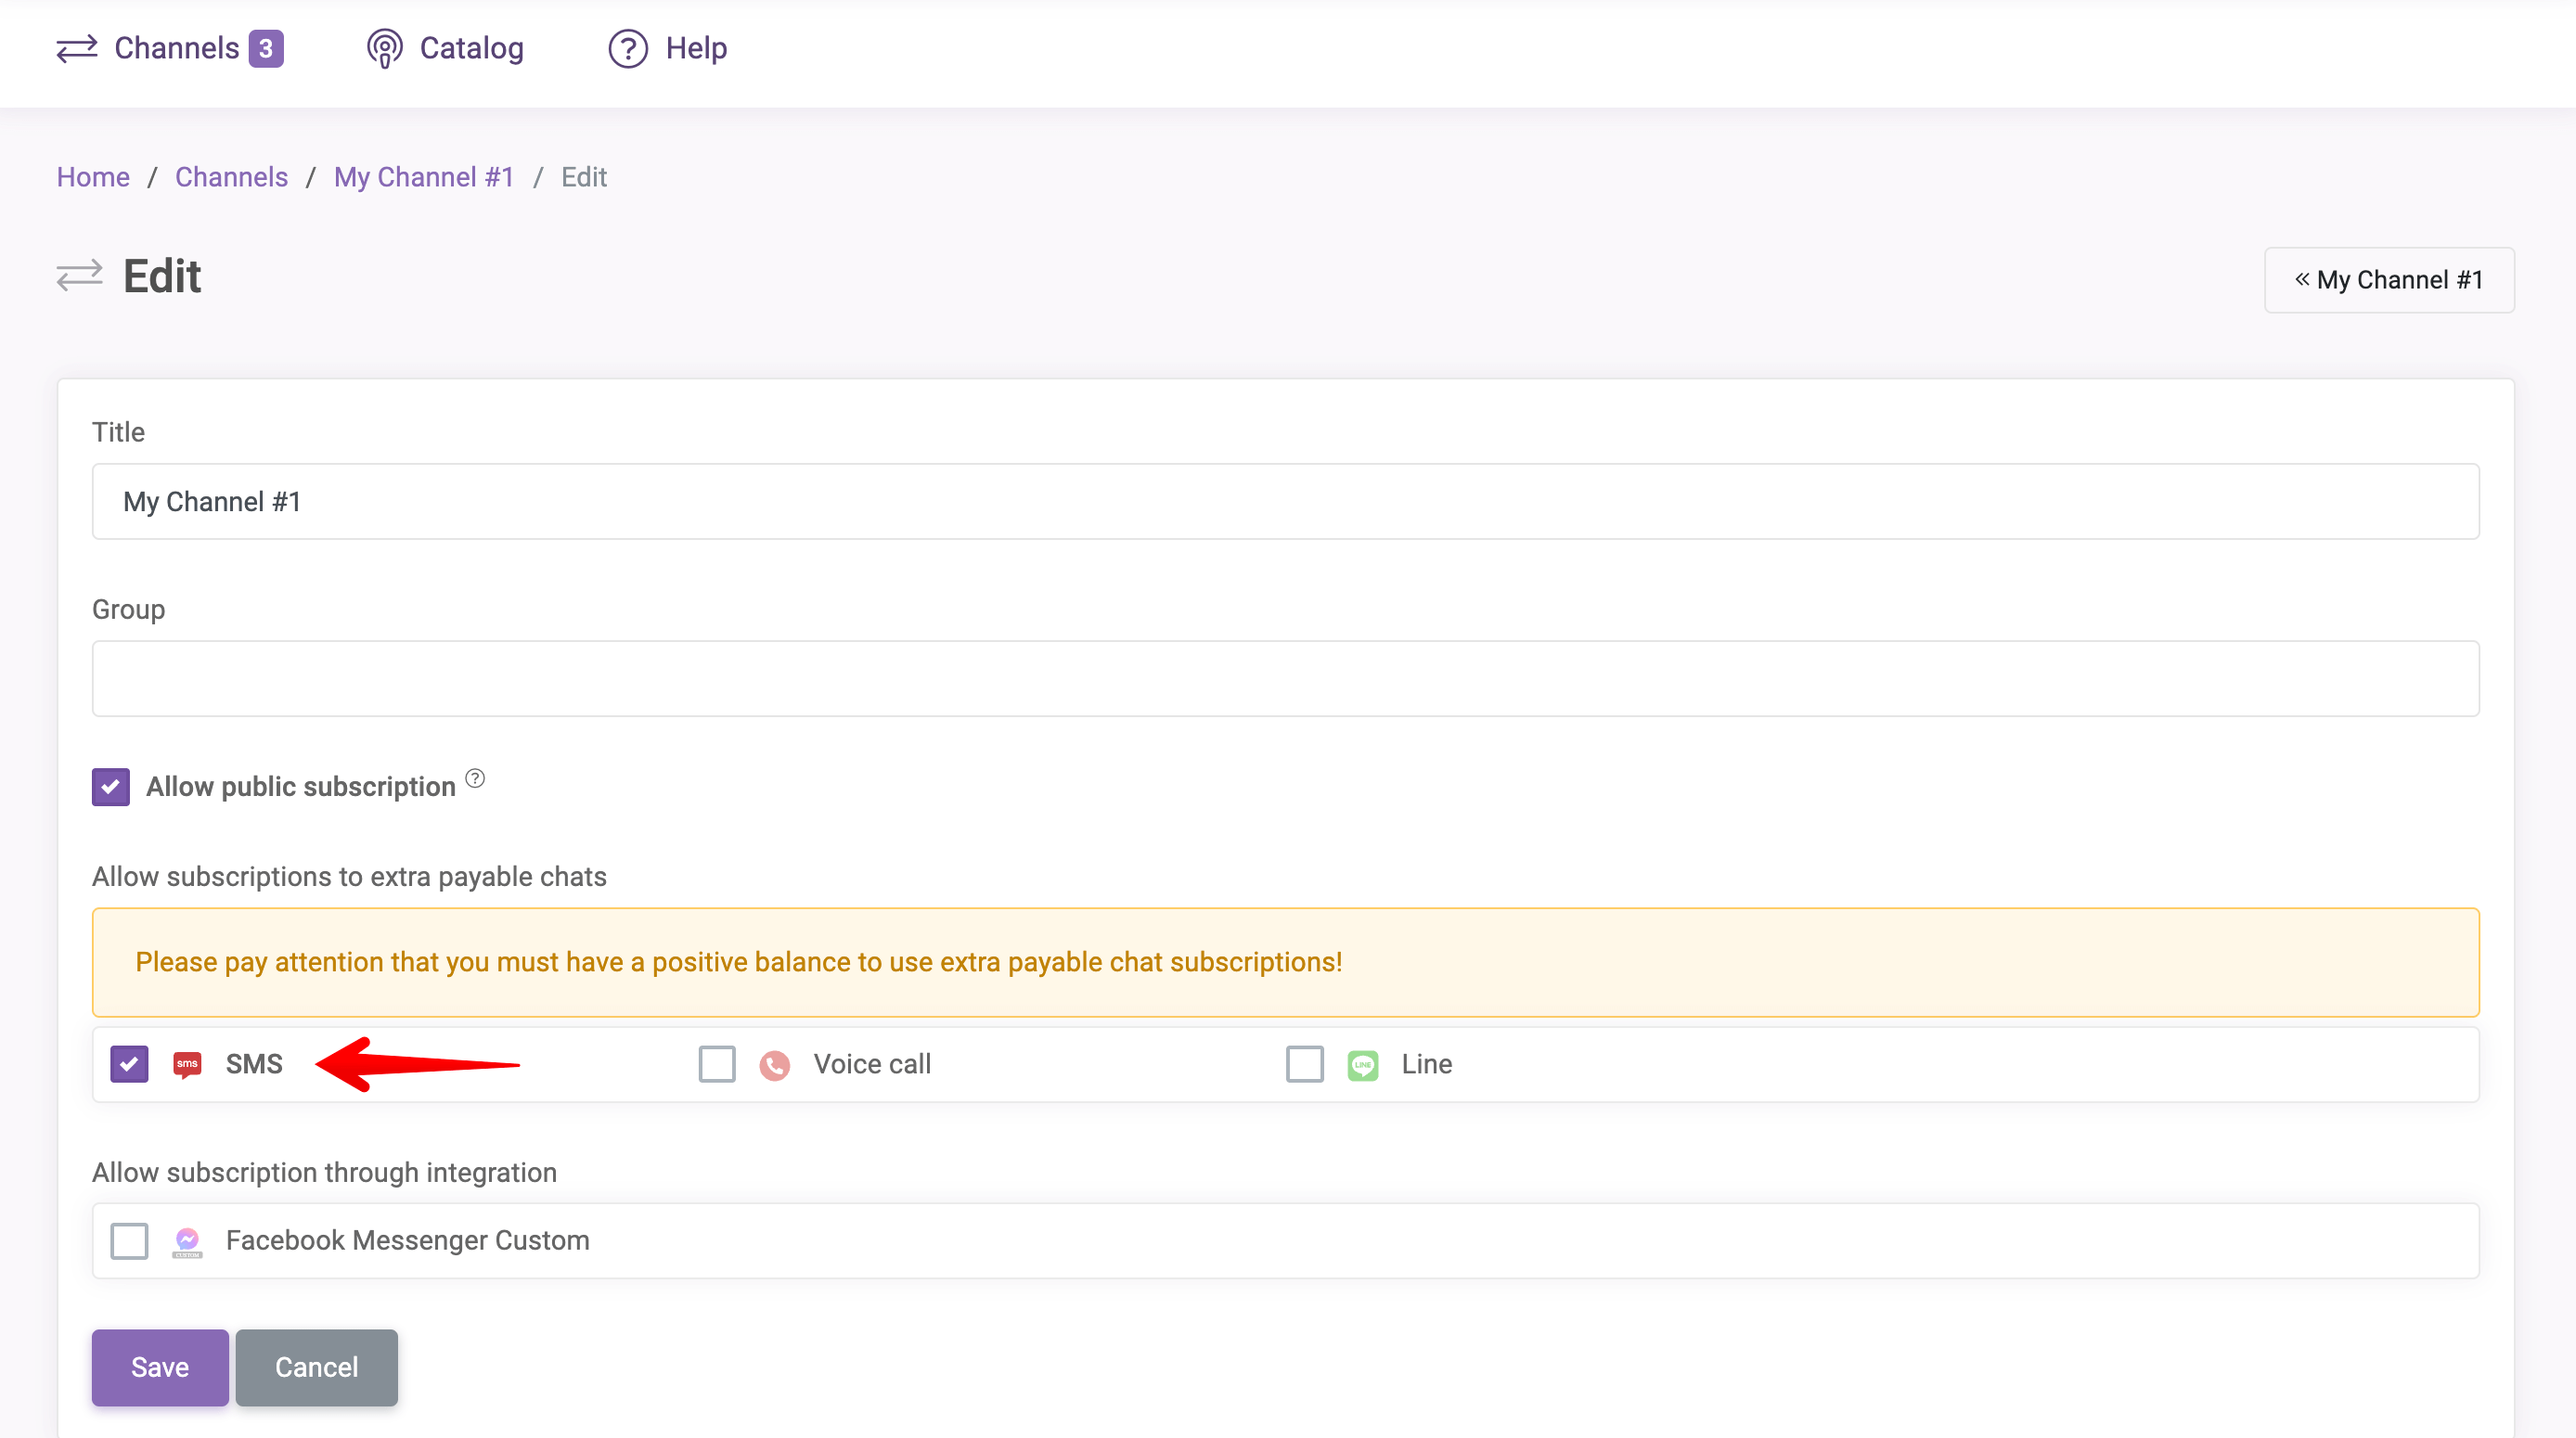Click the Facebook Messenger Custom icon
Image resolution: width=2576 pixels, height=1438 pixels.
tap(187, 1241)
